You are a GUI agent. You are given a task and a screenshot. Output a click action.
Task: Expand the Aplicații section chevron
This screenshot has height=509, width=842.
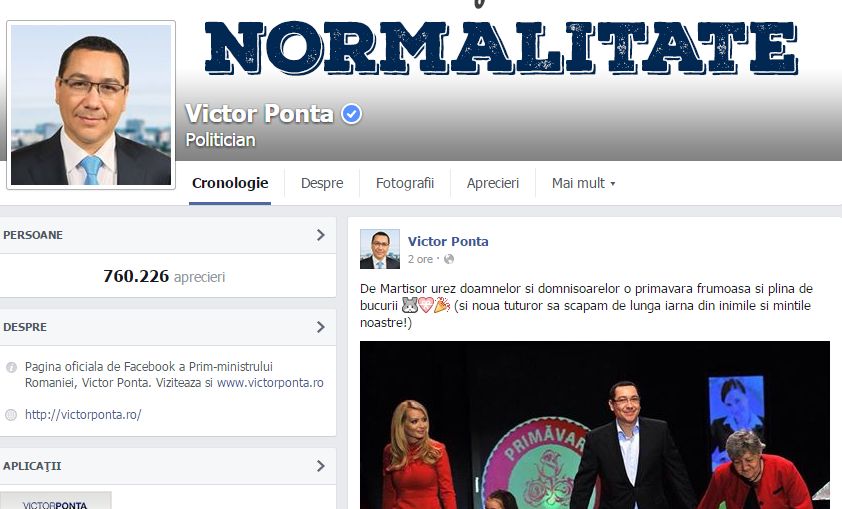(x=321, y=466)
